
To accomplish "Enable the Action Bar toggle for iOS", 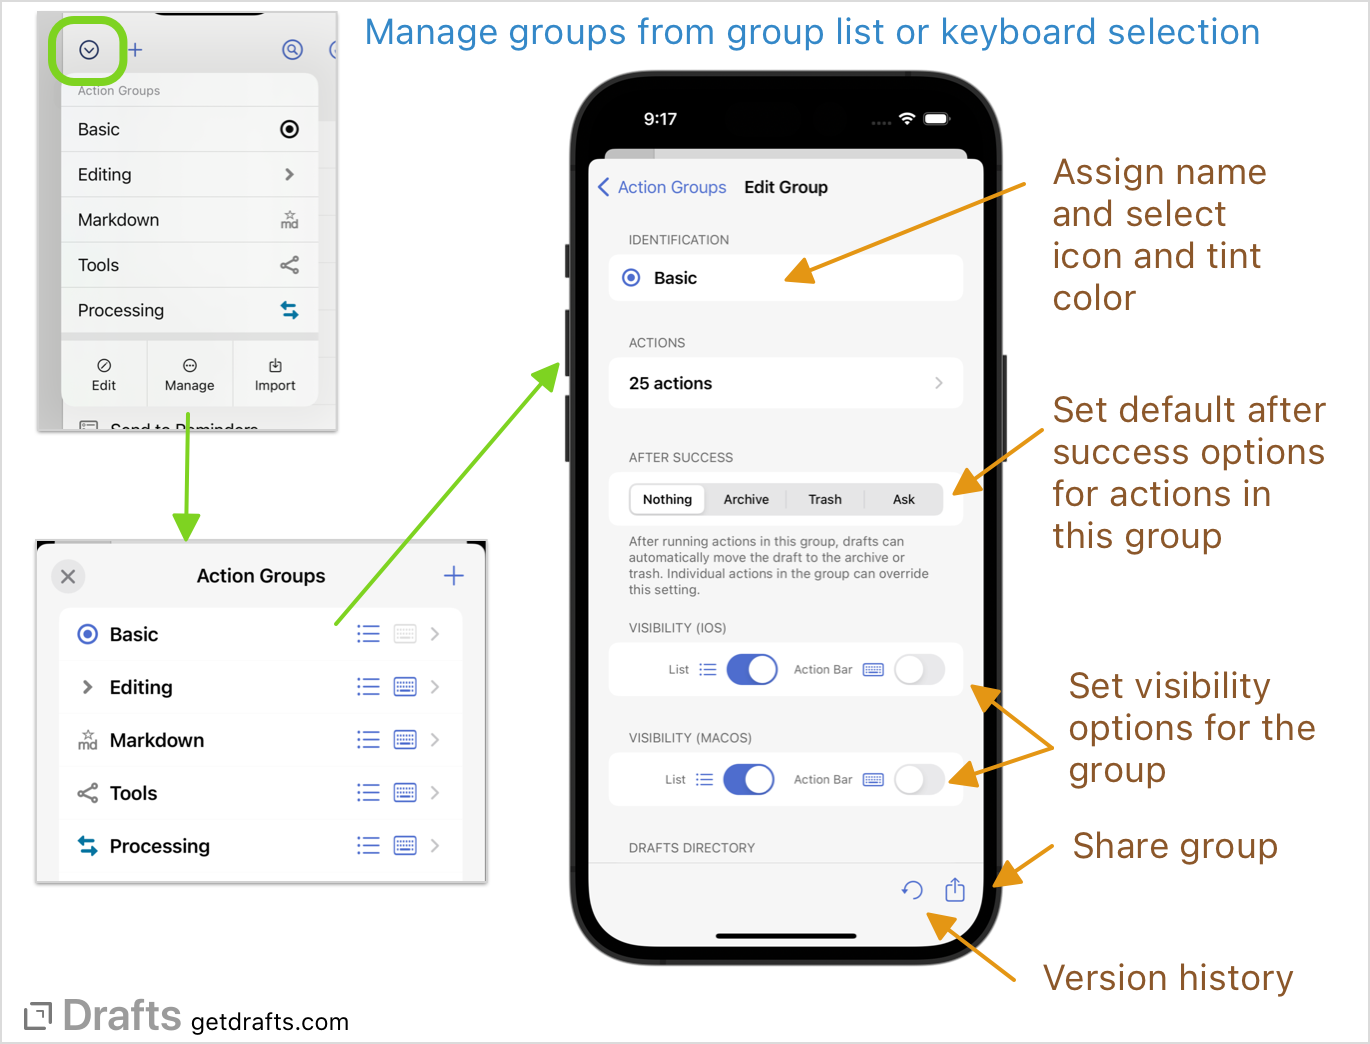I will [x=919, y=669].
